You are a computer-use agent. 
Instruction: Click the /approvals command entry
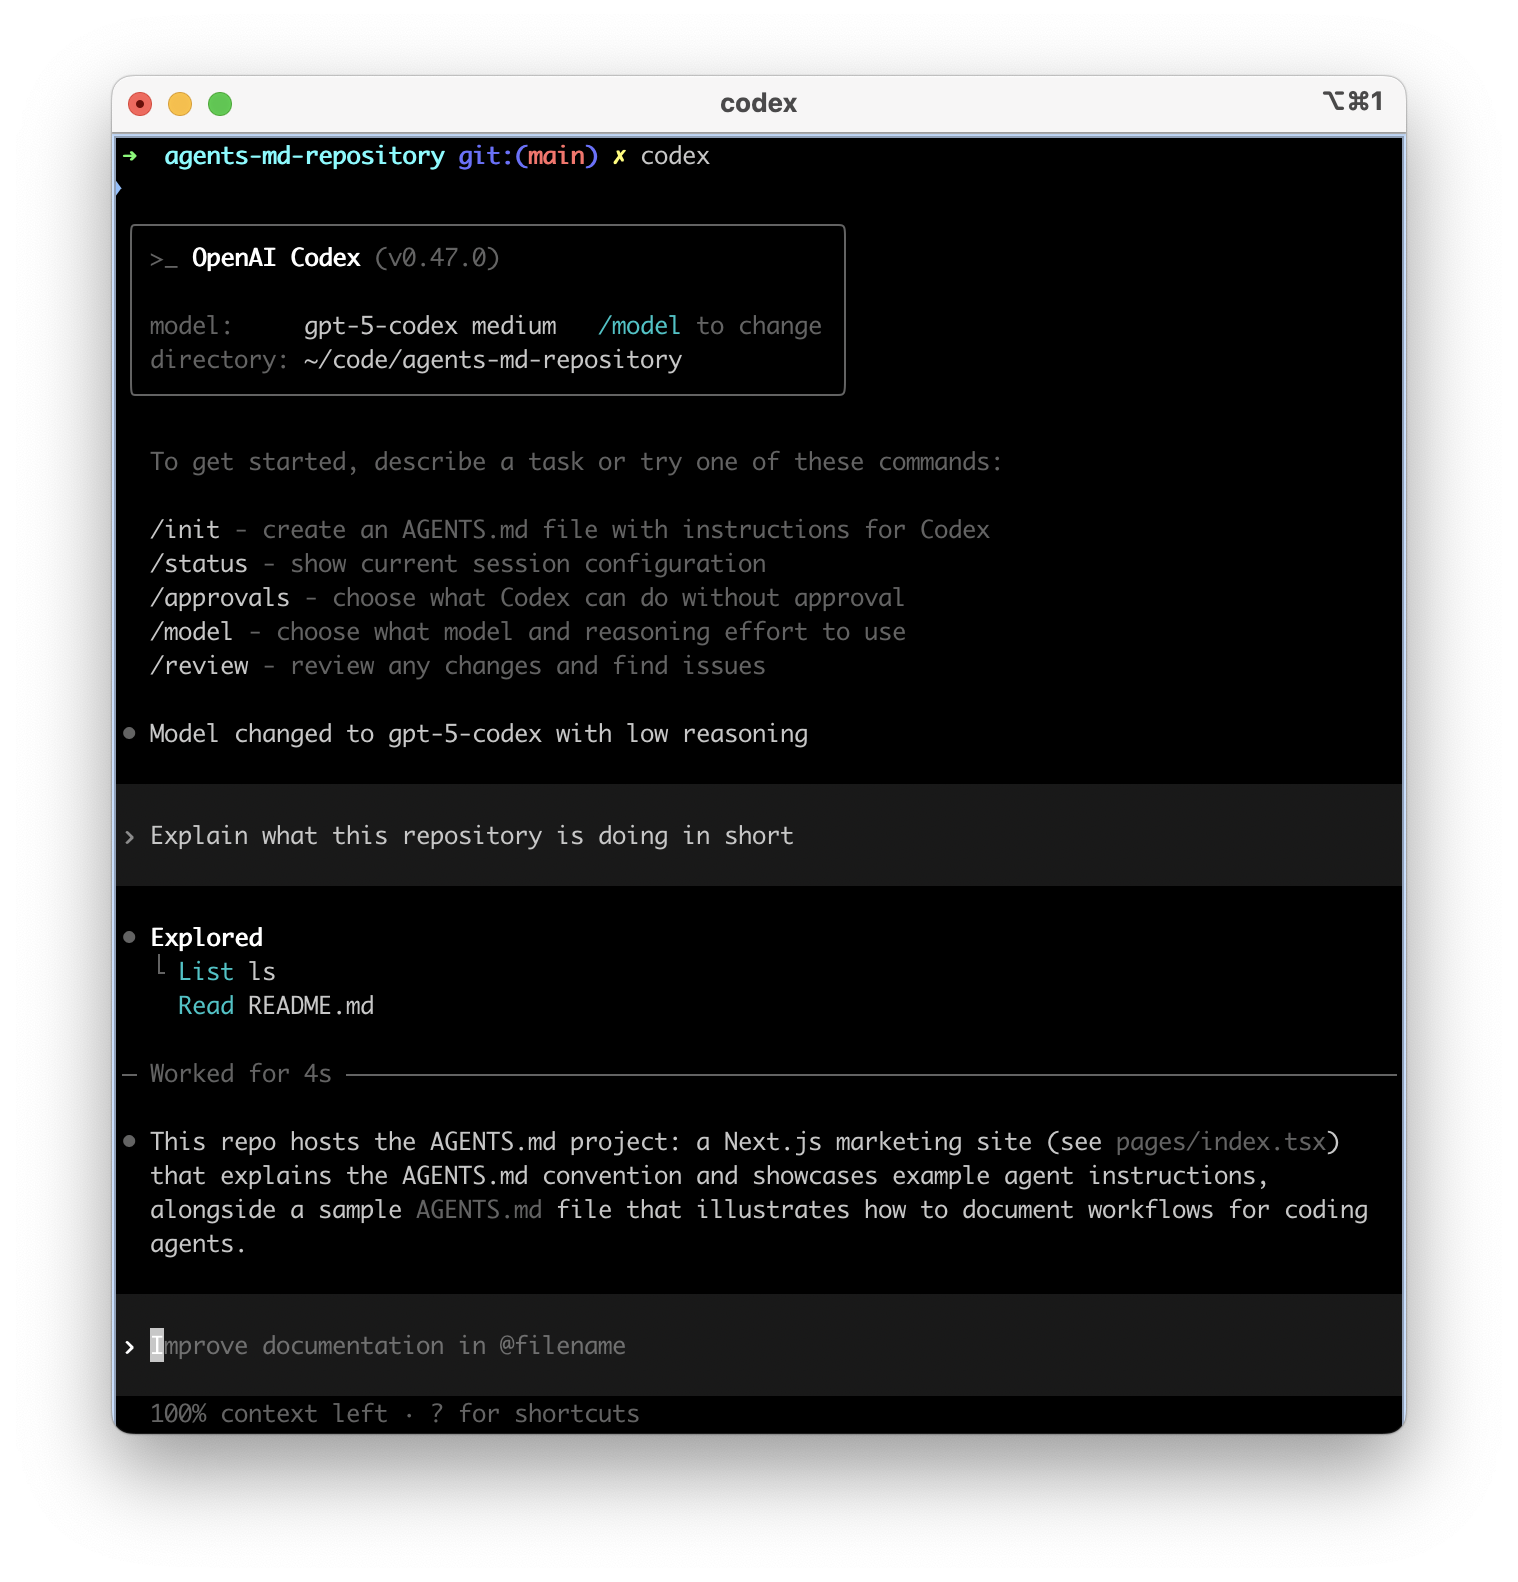pyautogui.click(x=220, y=598)
